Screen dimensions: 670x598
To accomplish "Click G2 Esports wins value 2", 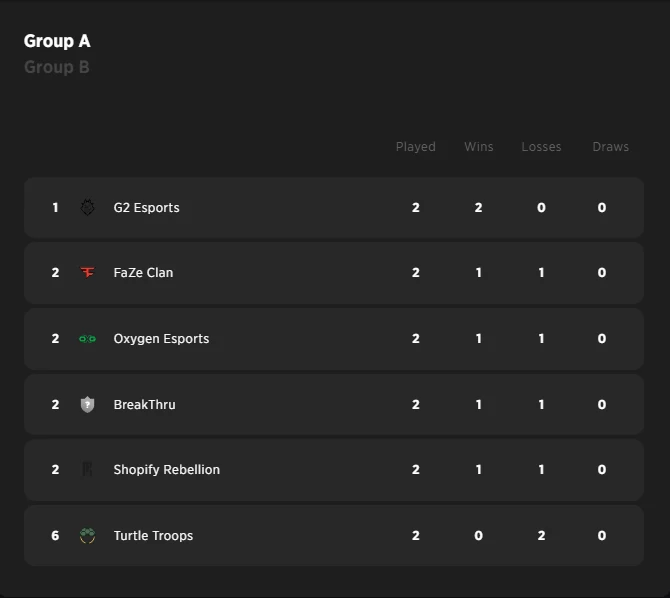I will [478, 208].
